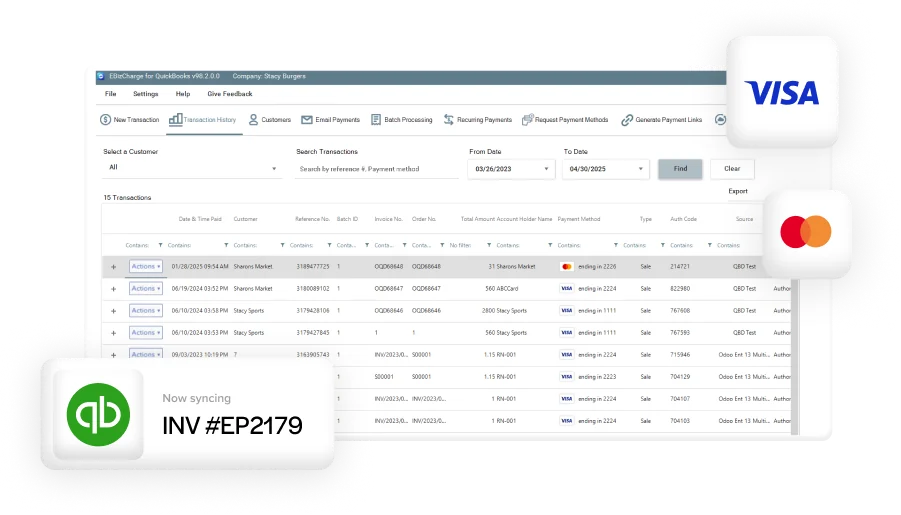Open the New Transaction toolbar icon
901x515 pixels.
pyautogui.click(x=105, y=120)
